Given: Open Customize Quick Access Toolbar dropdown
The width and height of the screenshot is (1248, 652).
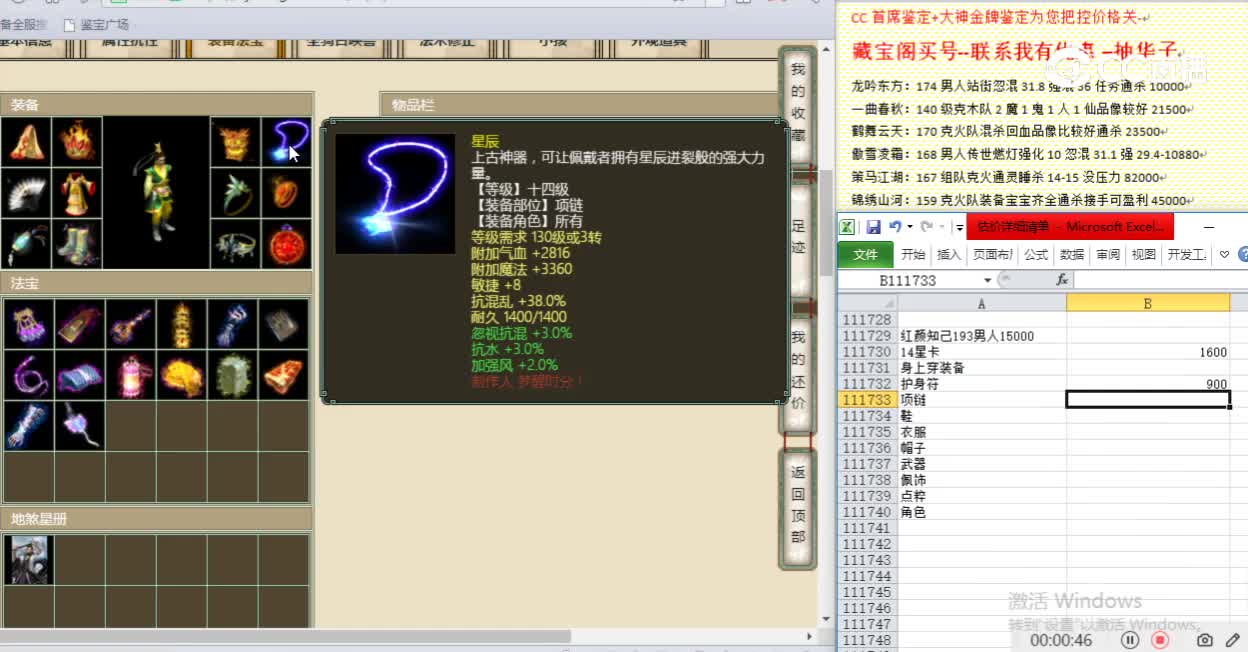Looking at the screenshot, I should [x=958, y=228].
